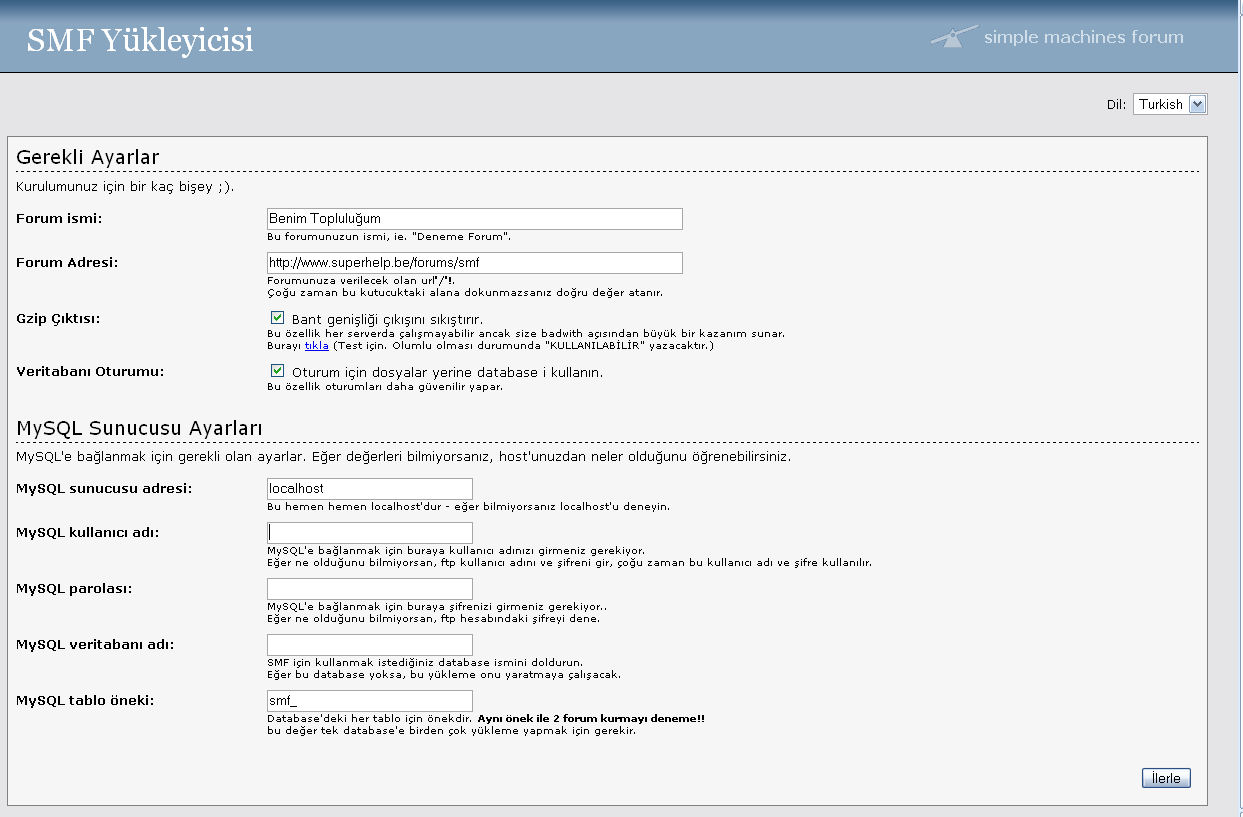Toggle the Gzip Çıktısı checkbox

(278, 318)
